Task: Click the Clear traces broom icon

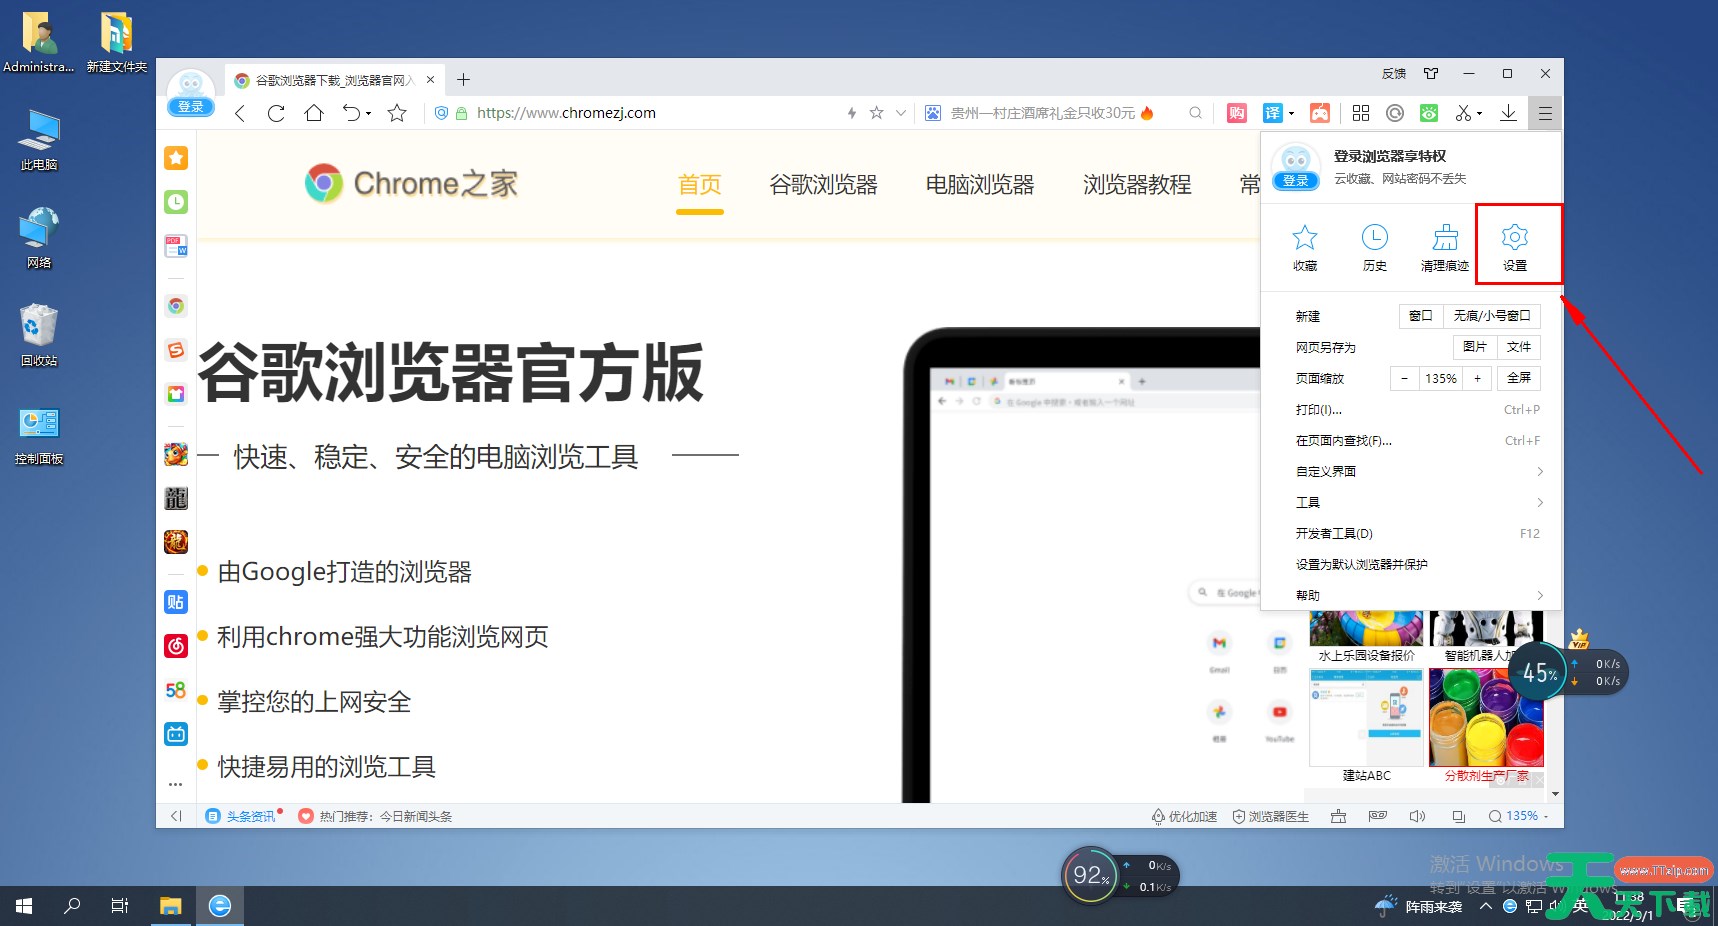Action: coord(1445,246)
